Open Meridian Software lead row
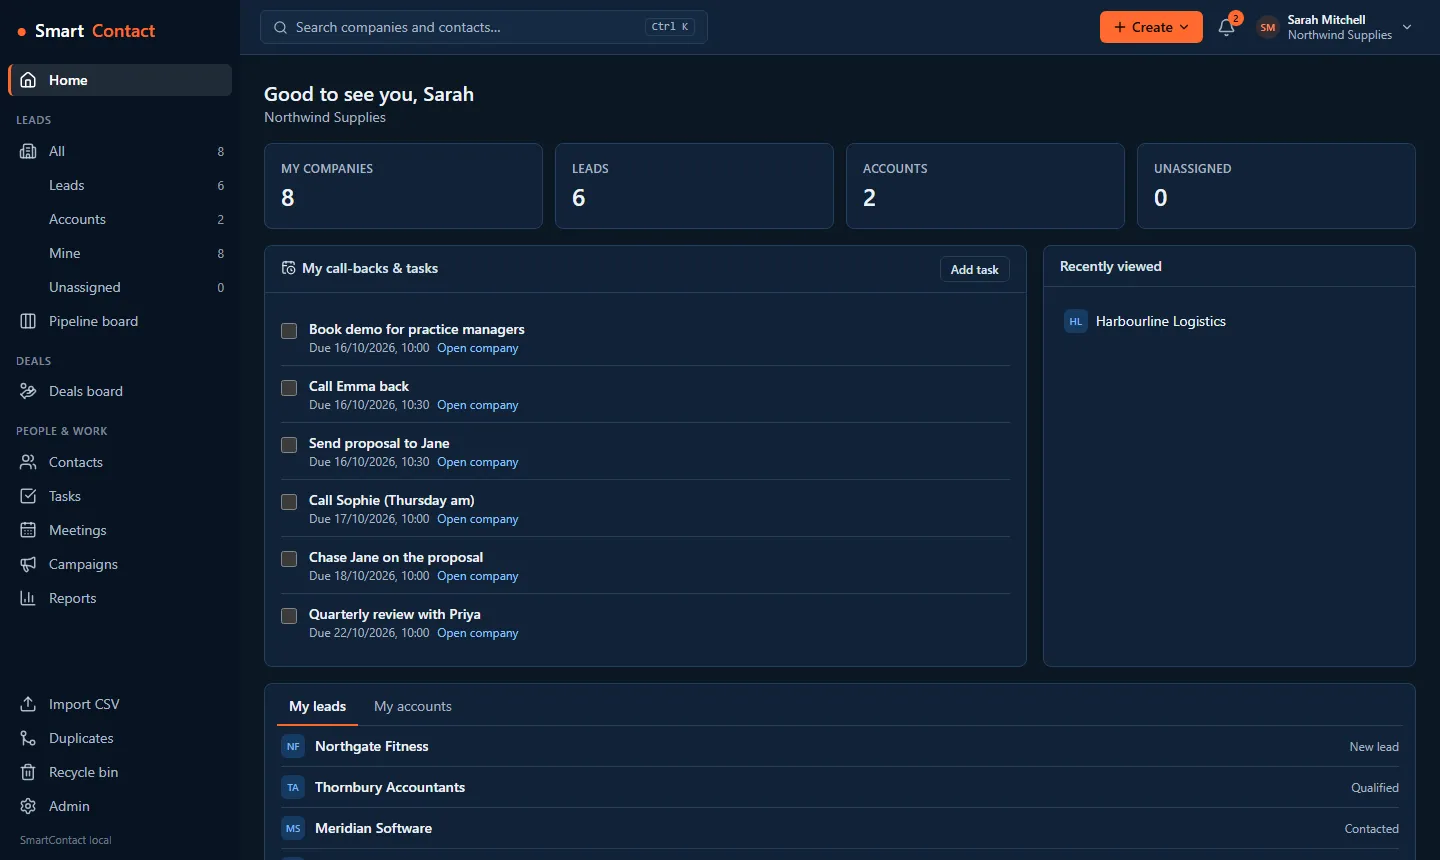The image size is (1440, 860). click(x=840, y=828)
